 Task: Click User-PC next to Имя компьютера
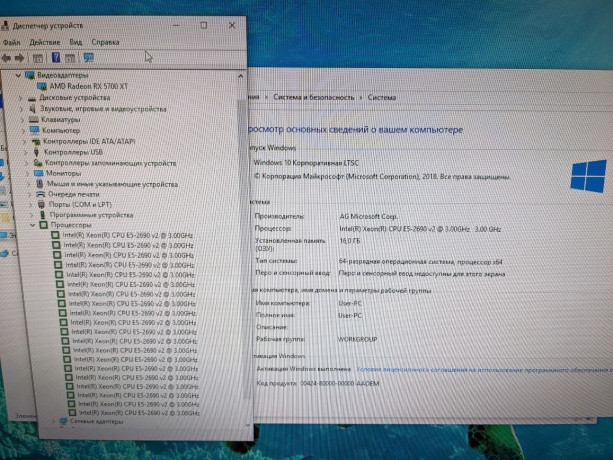pyautogui.click(x=350, y=303)
